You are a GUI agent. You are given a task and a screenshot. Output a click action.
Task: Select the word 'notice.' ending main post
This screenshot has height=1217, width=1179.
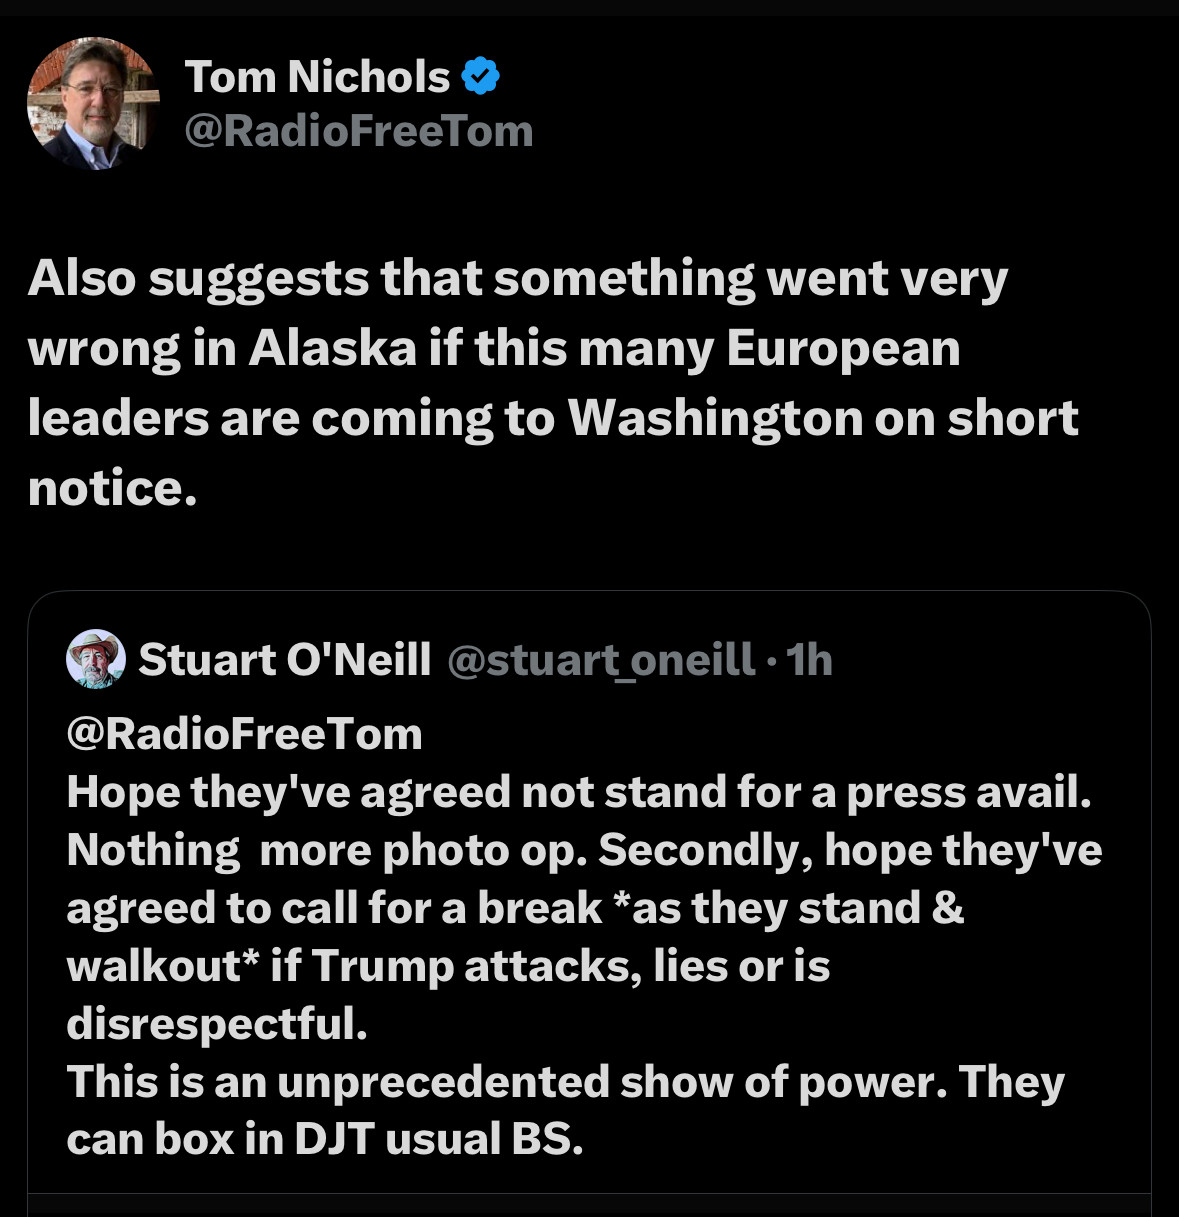[112, 488]
